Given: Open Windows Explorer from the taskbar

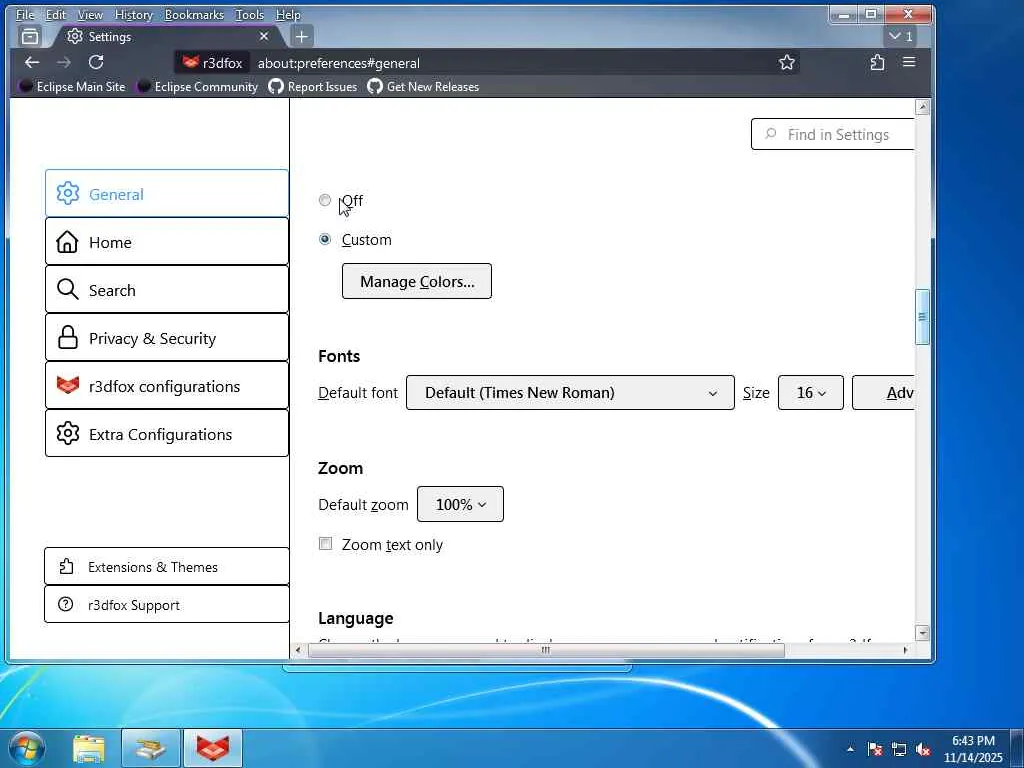Looking at the screenshot, I should point(89,748).
